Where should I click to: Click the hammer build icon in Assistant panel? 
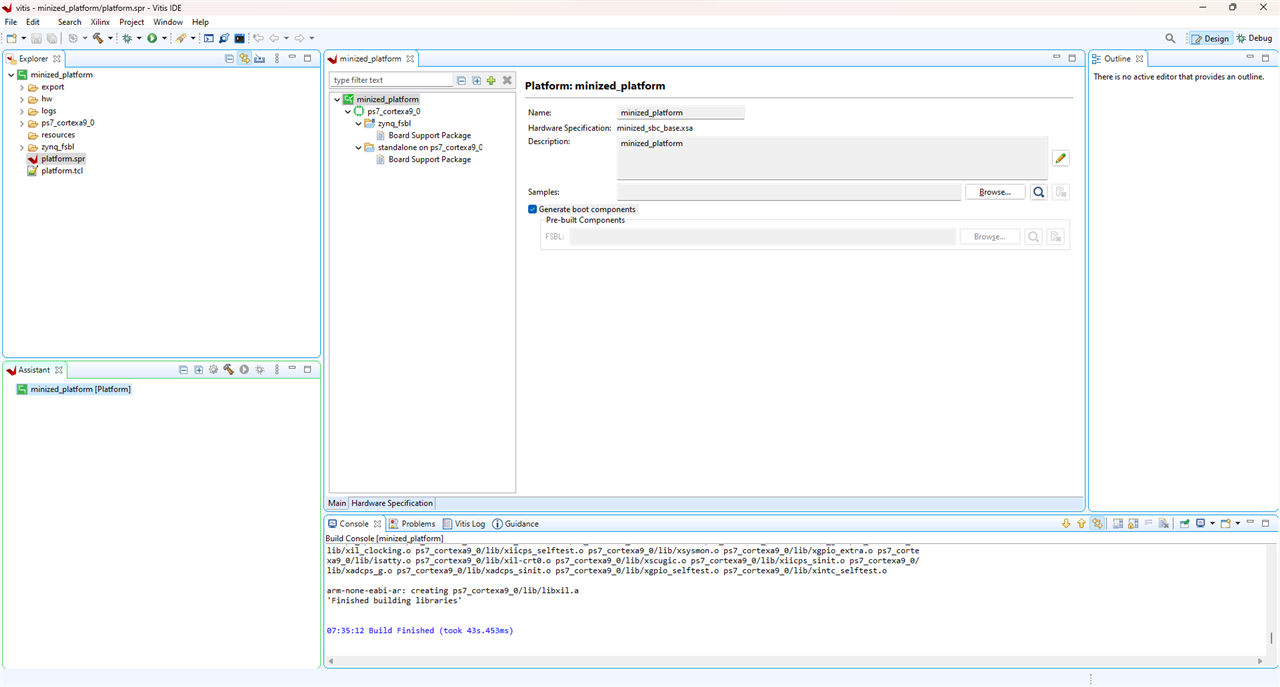(228, 370)
